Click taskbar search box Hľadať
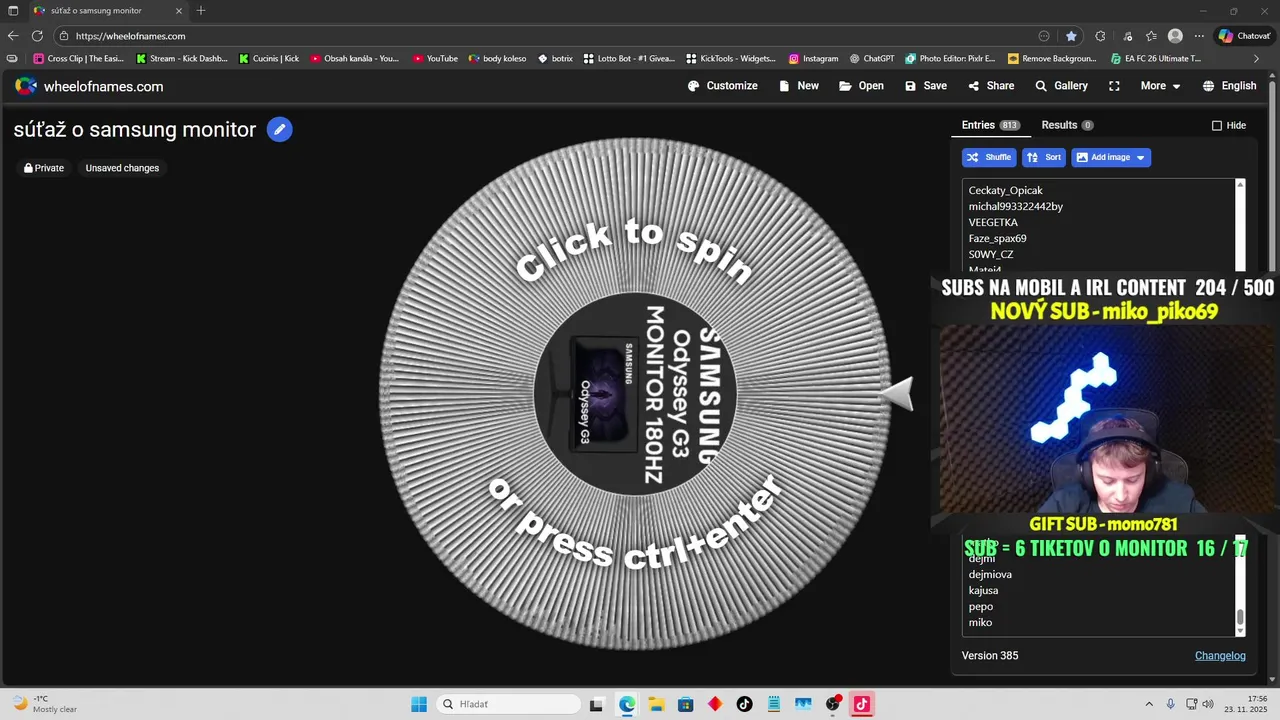 click(507, 704)
